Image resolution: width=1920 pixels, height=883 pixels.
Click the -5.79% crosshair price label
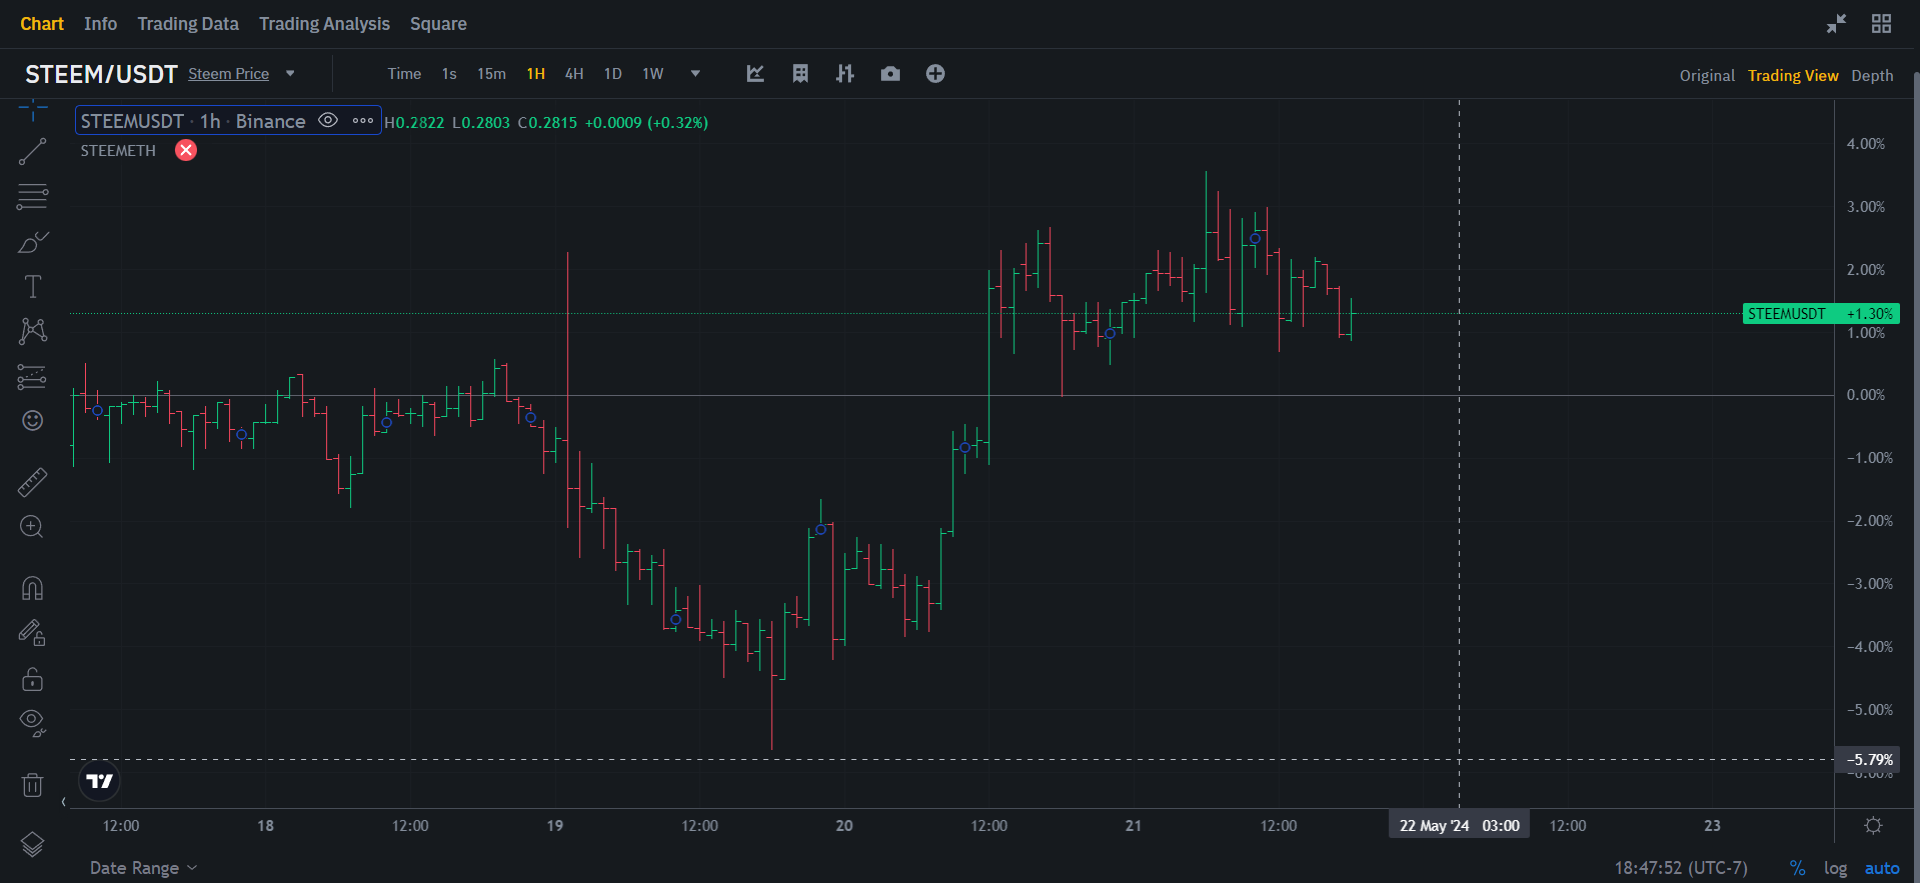point(1867,760)
